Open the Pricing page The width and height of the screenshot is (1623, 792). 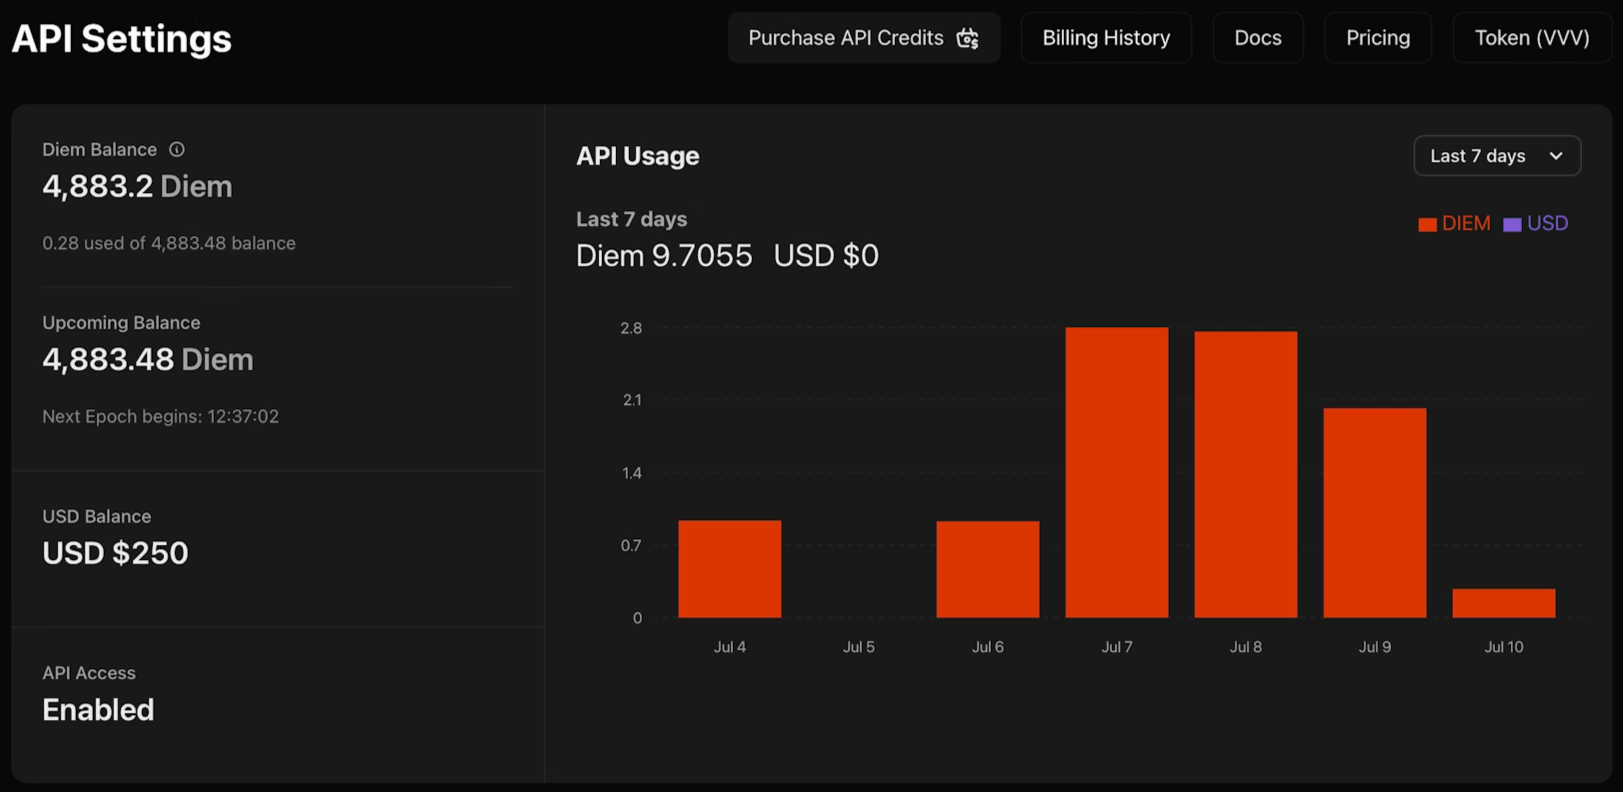1377,38
